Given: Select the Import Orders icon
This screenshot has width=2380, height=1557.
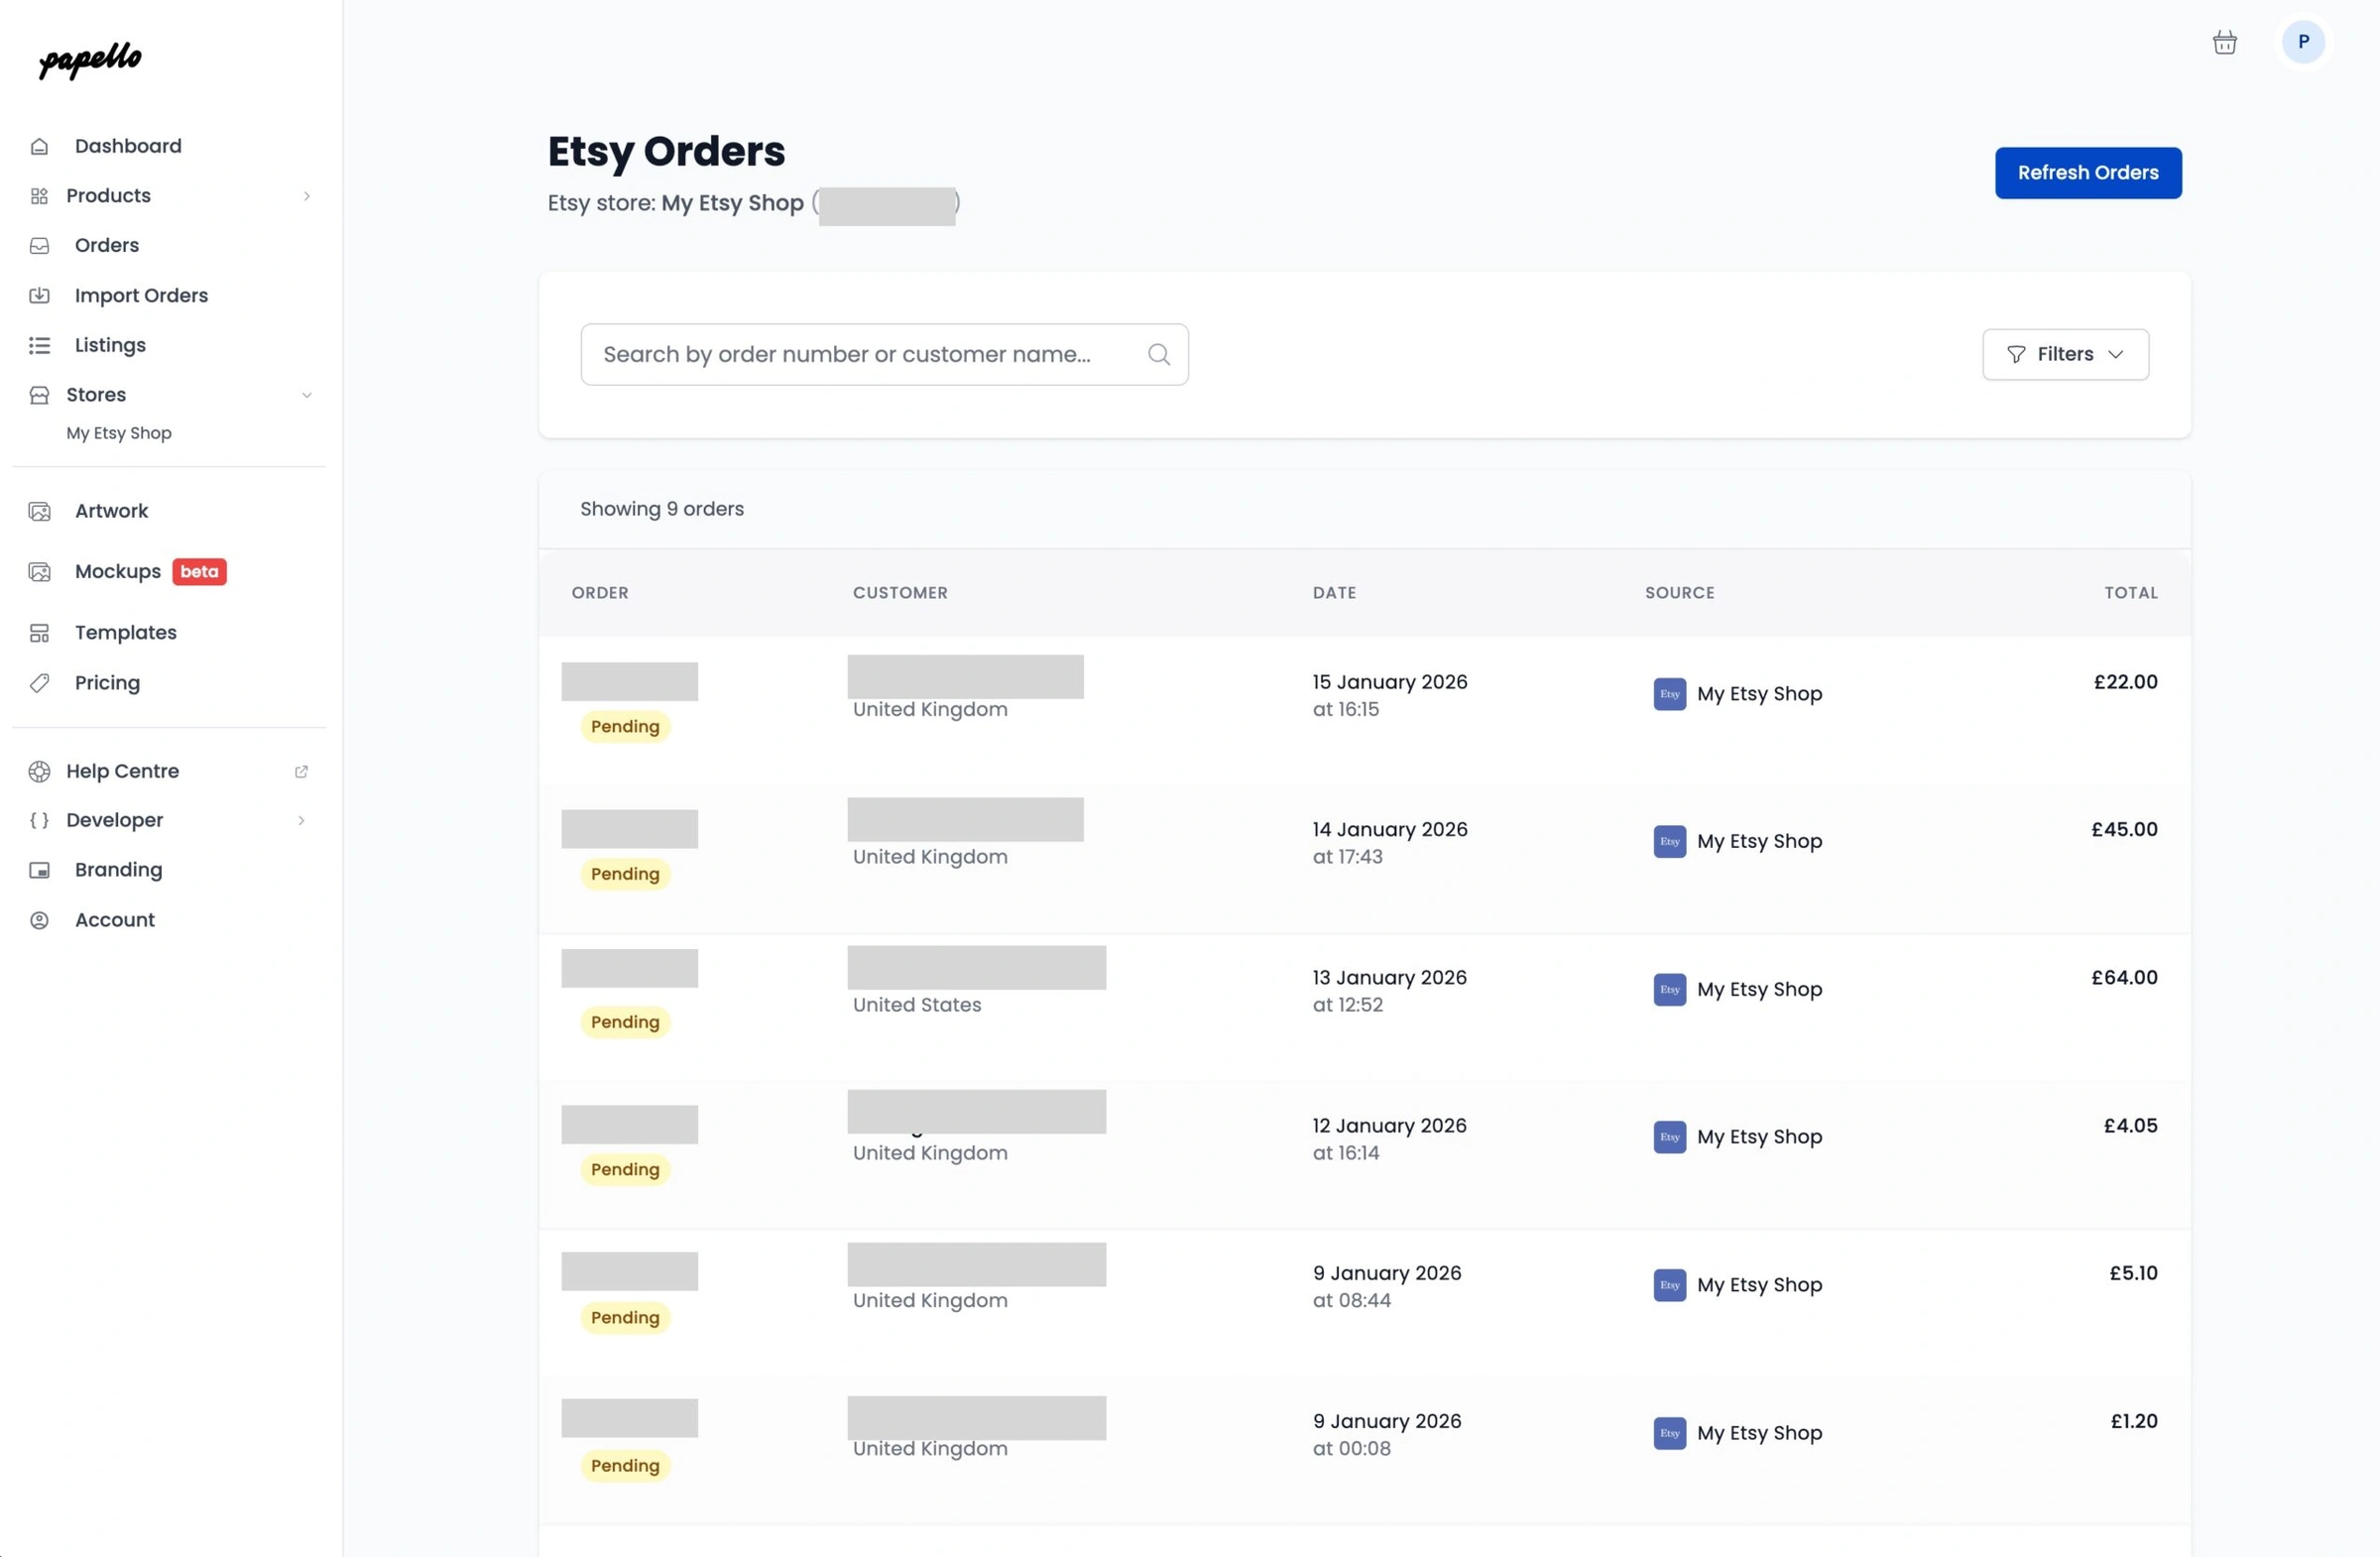Looking at the screenshot, I should pos(39,295).
